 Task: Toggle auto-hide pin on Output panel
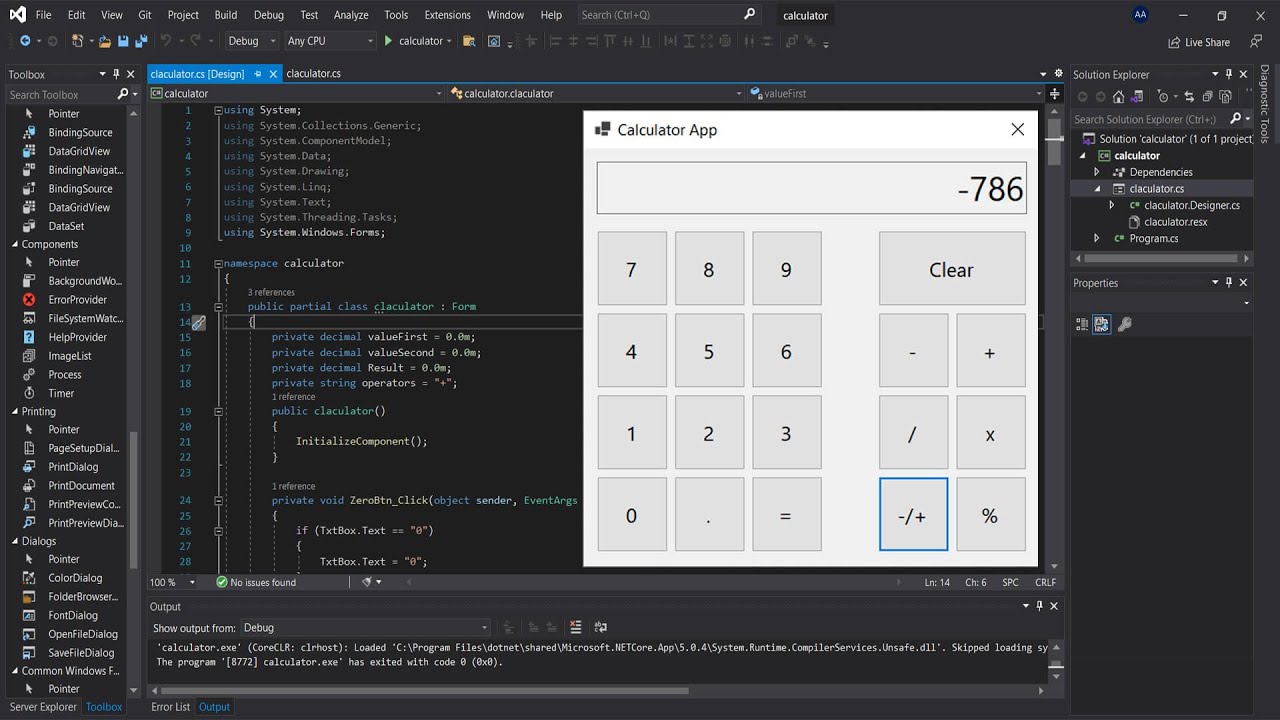(x=1039, y=606)
